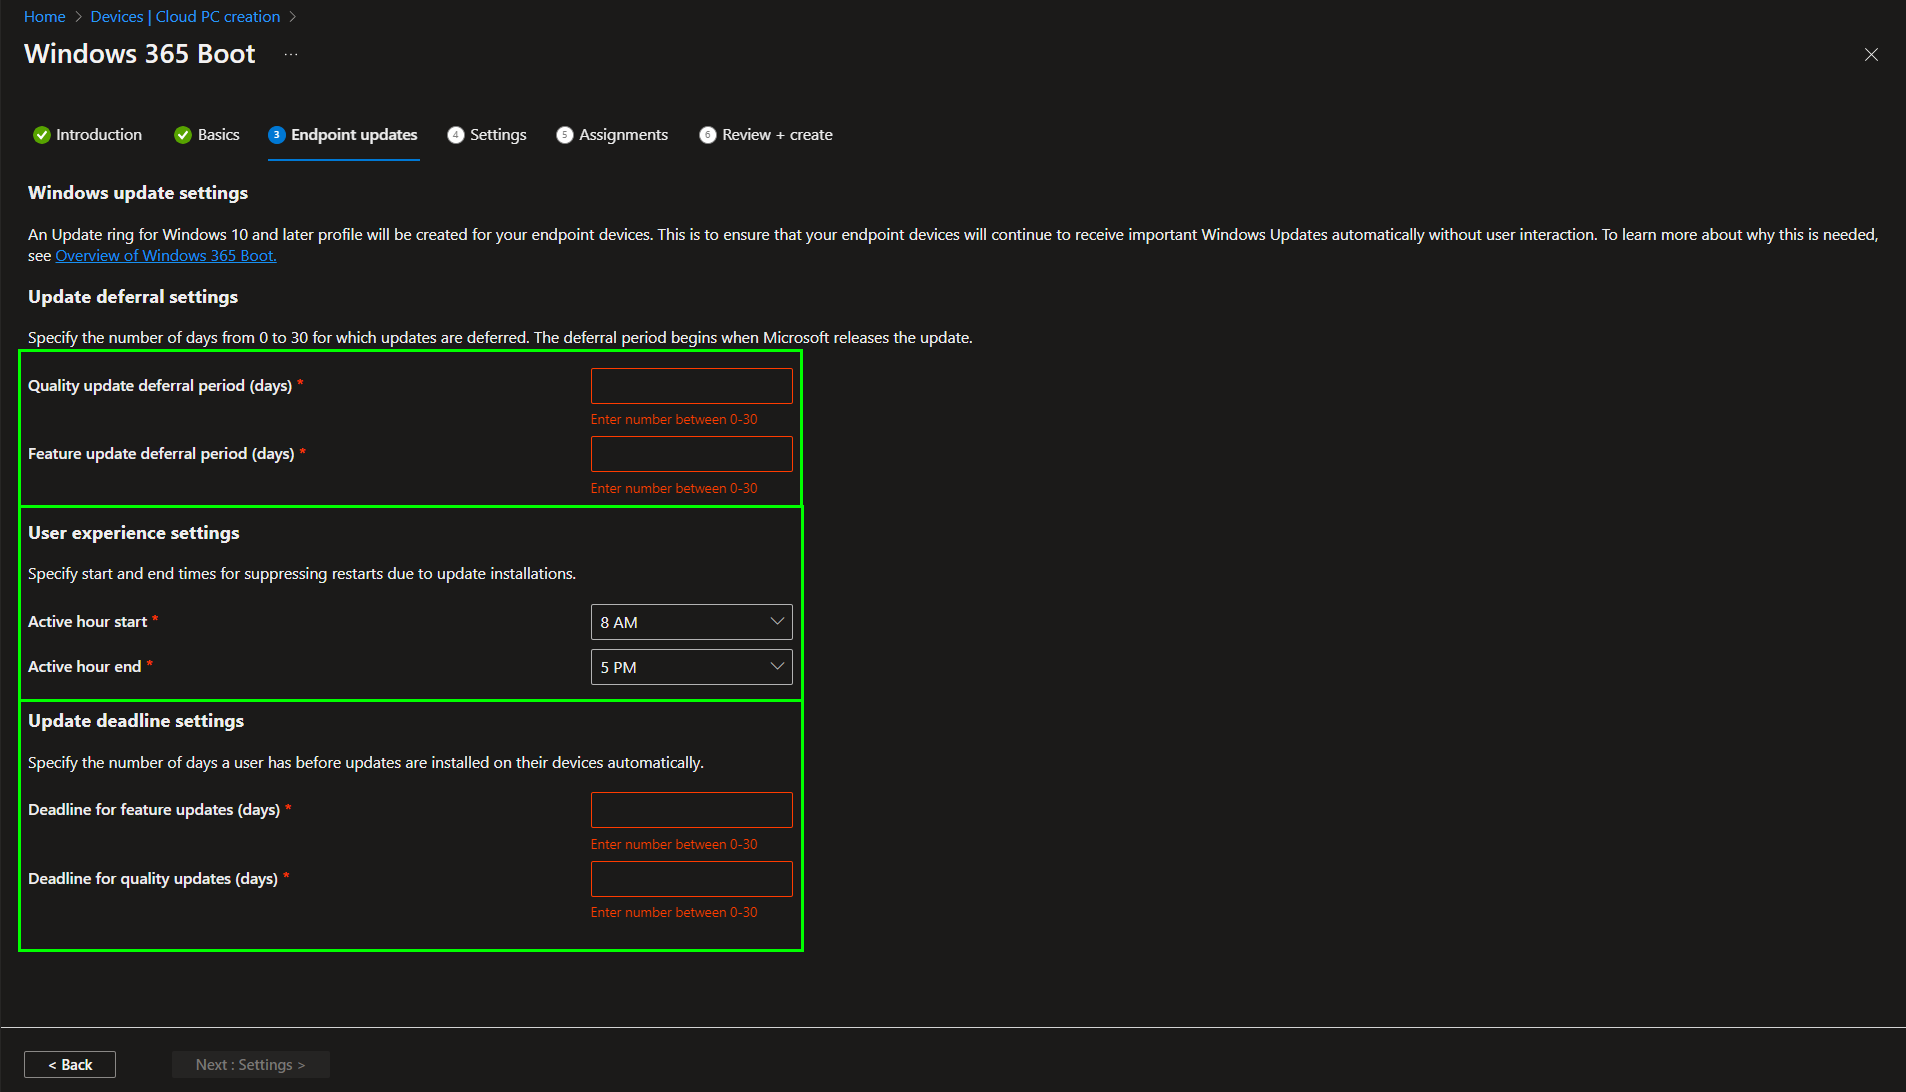1906x1092 pixels.
Task: Close the Windows 365 Boot pane
Action: point(1871,55)
